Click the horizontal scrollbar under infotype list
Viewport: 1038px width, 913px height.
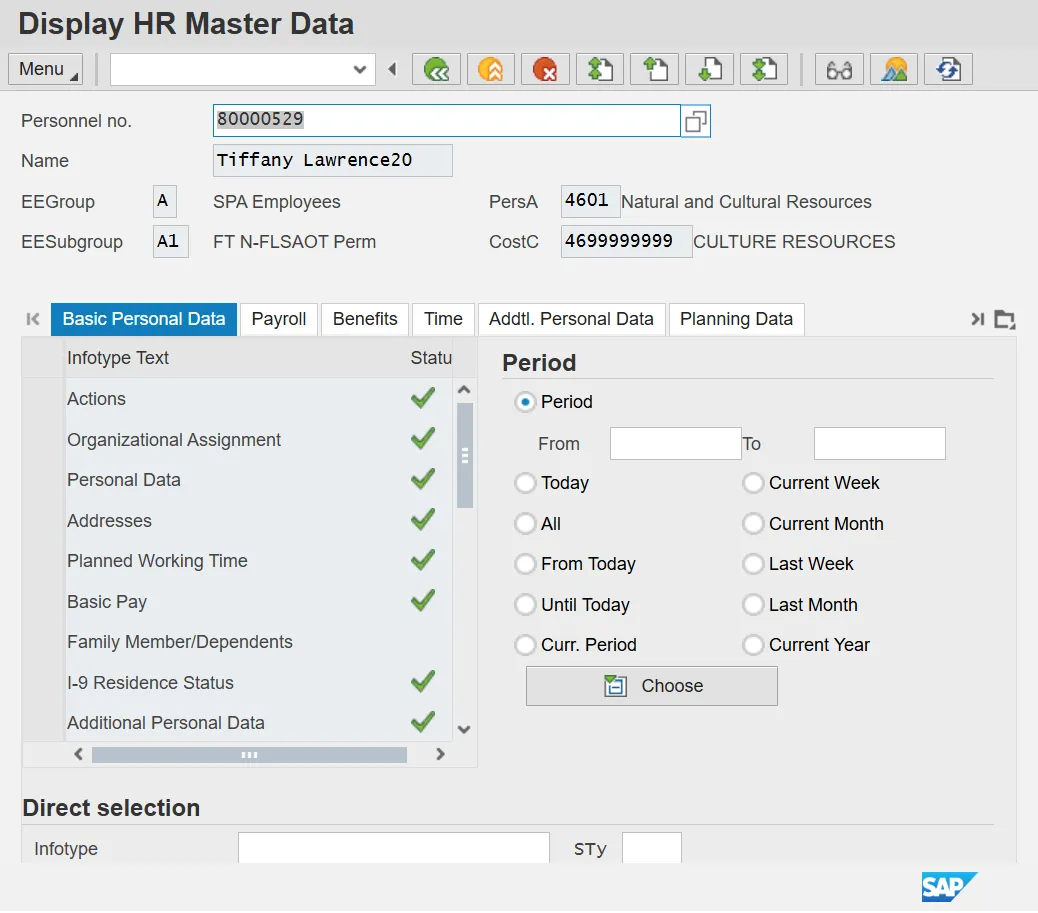(249, 755)
